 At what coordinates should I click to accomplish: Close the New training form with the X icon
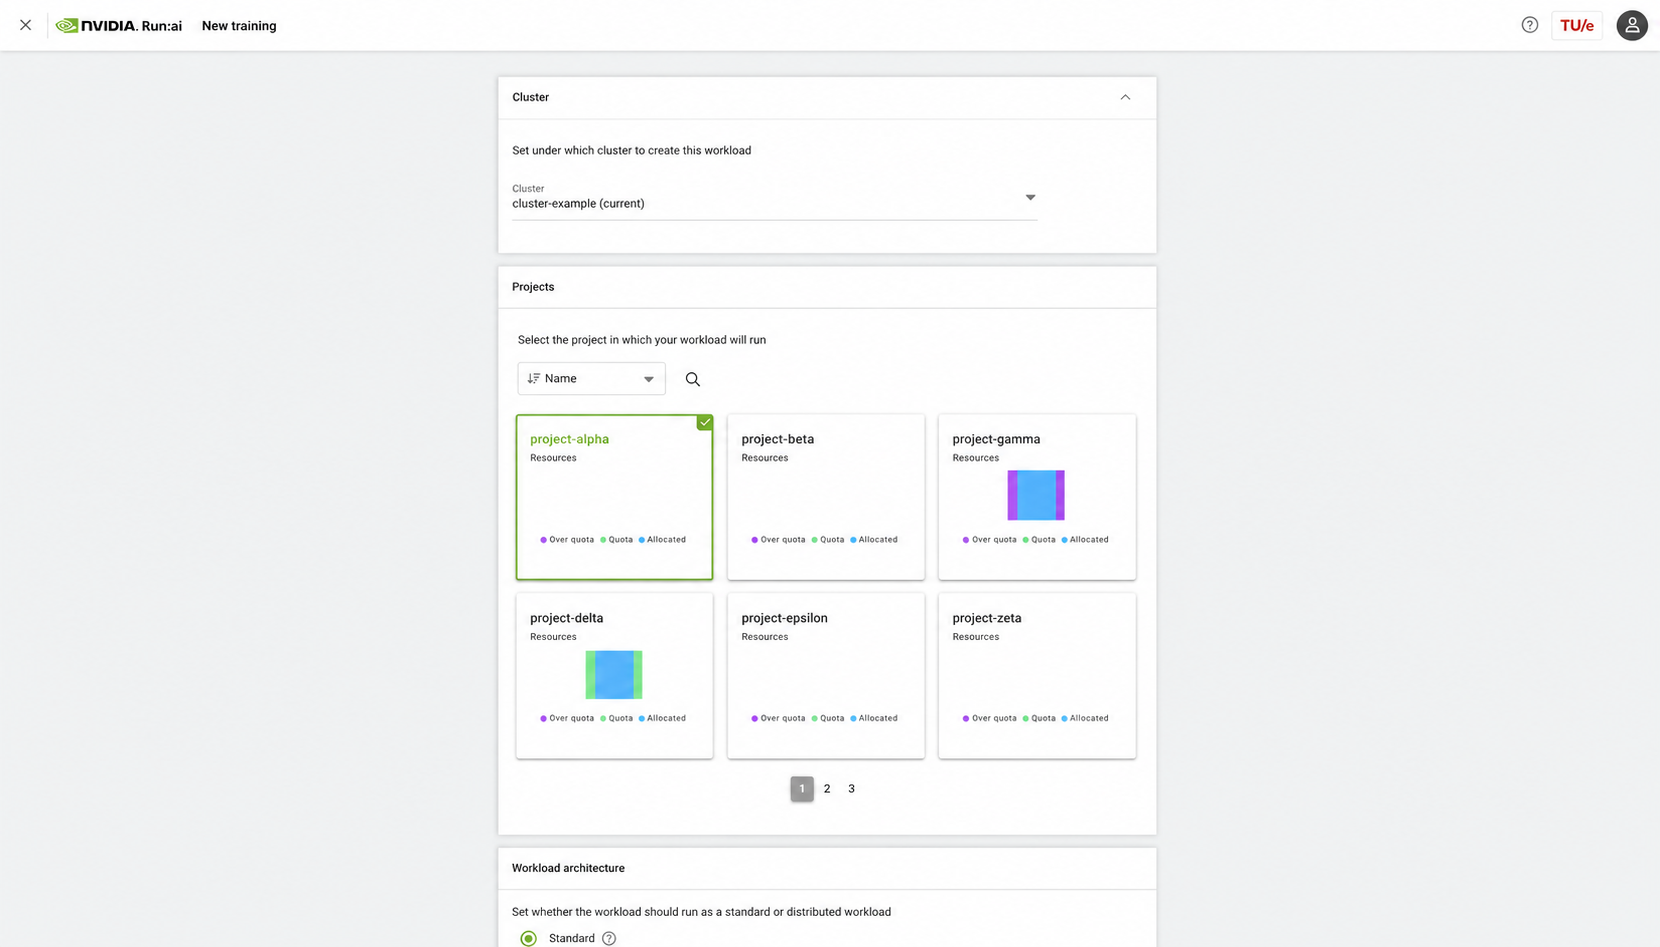[x=26, y=25]
